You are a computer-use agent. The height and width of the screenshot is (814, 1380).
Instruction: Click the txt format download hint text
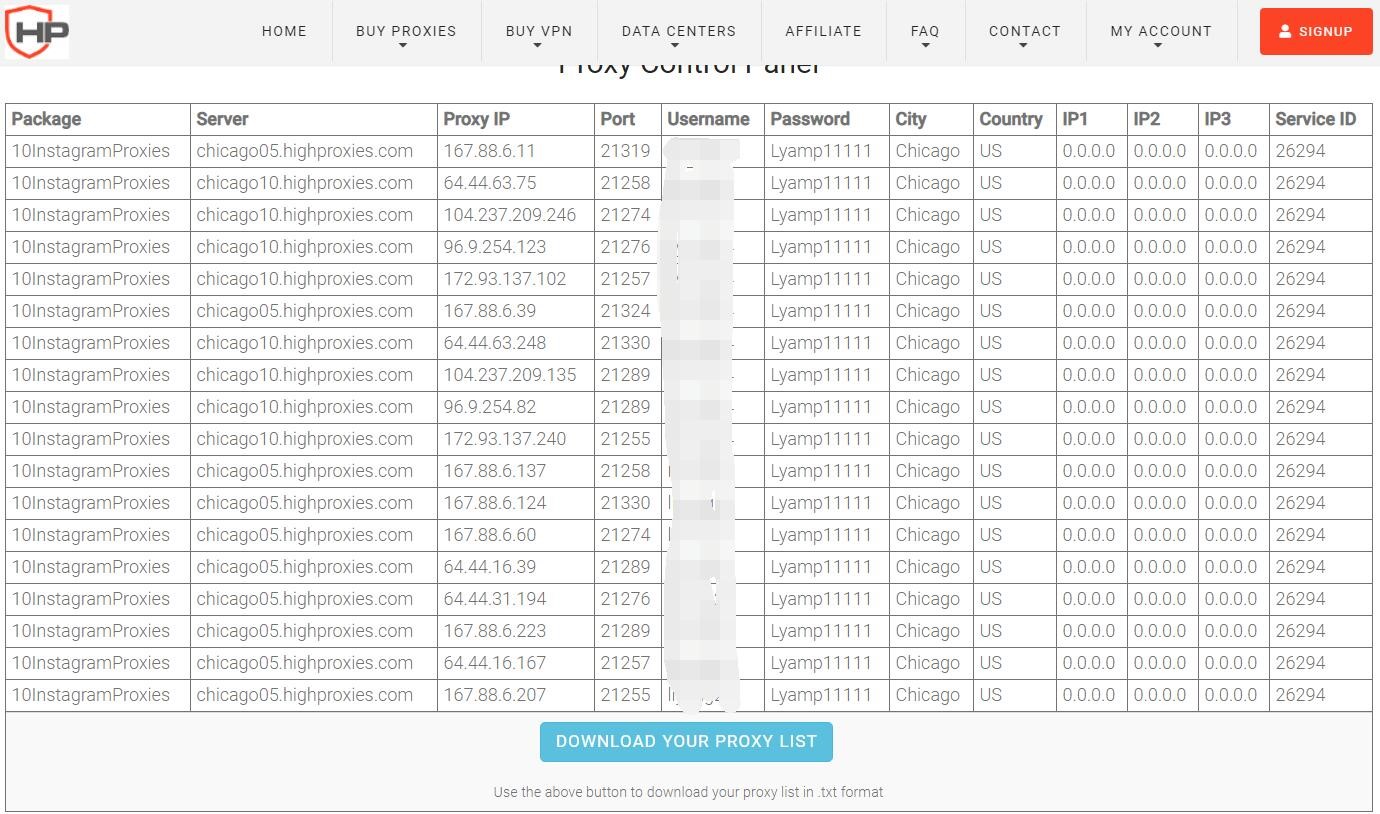688,792
